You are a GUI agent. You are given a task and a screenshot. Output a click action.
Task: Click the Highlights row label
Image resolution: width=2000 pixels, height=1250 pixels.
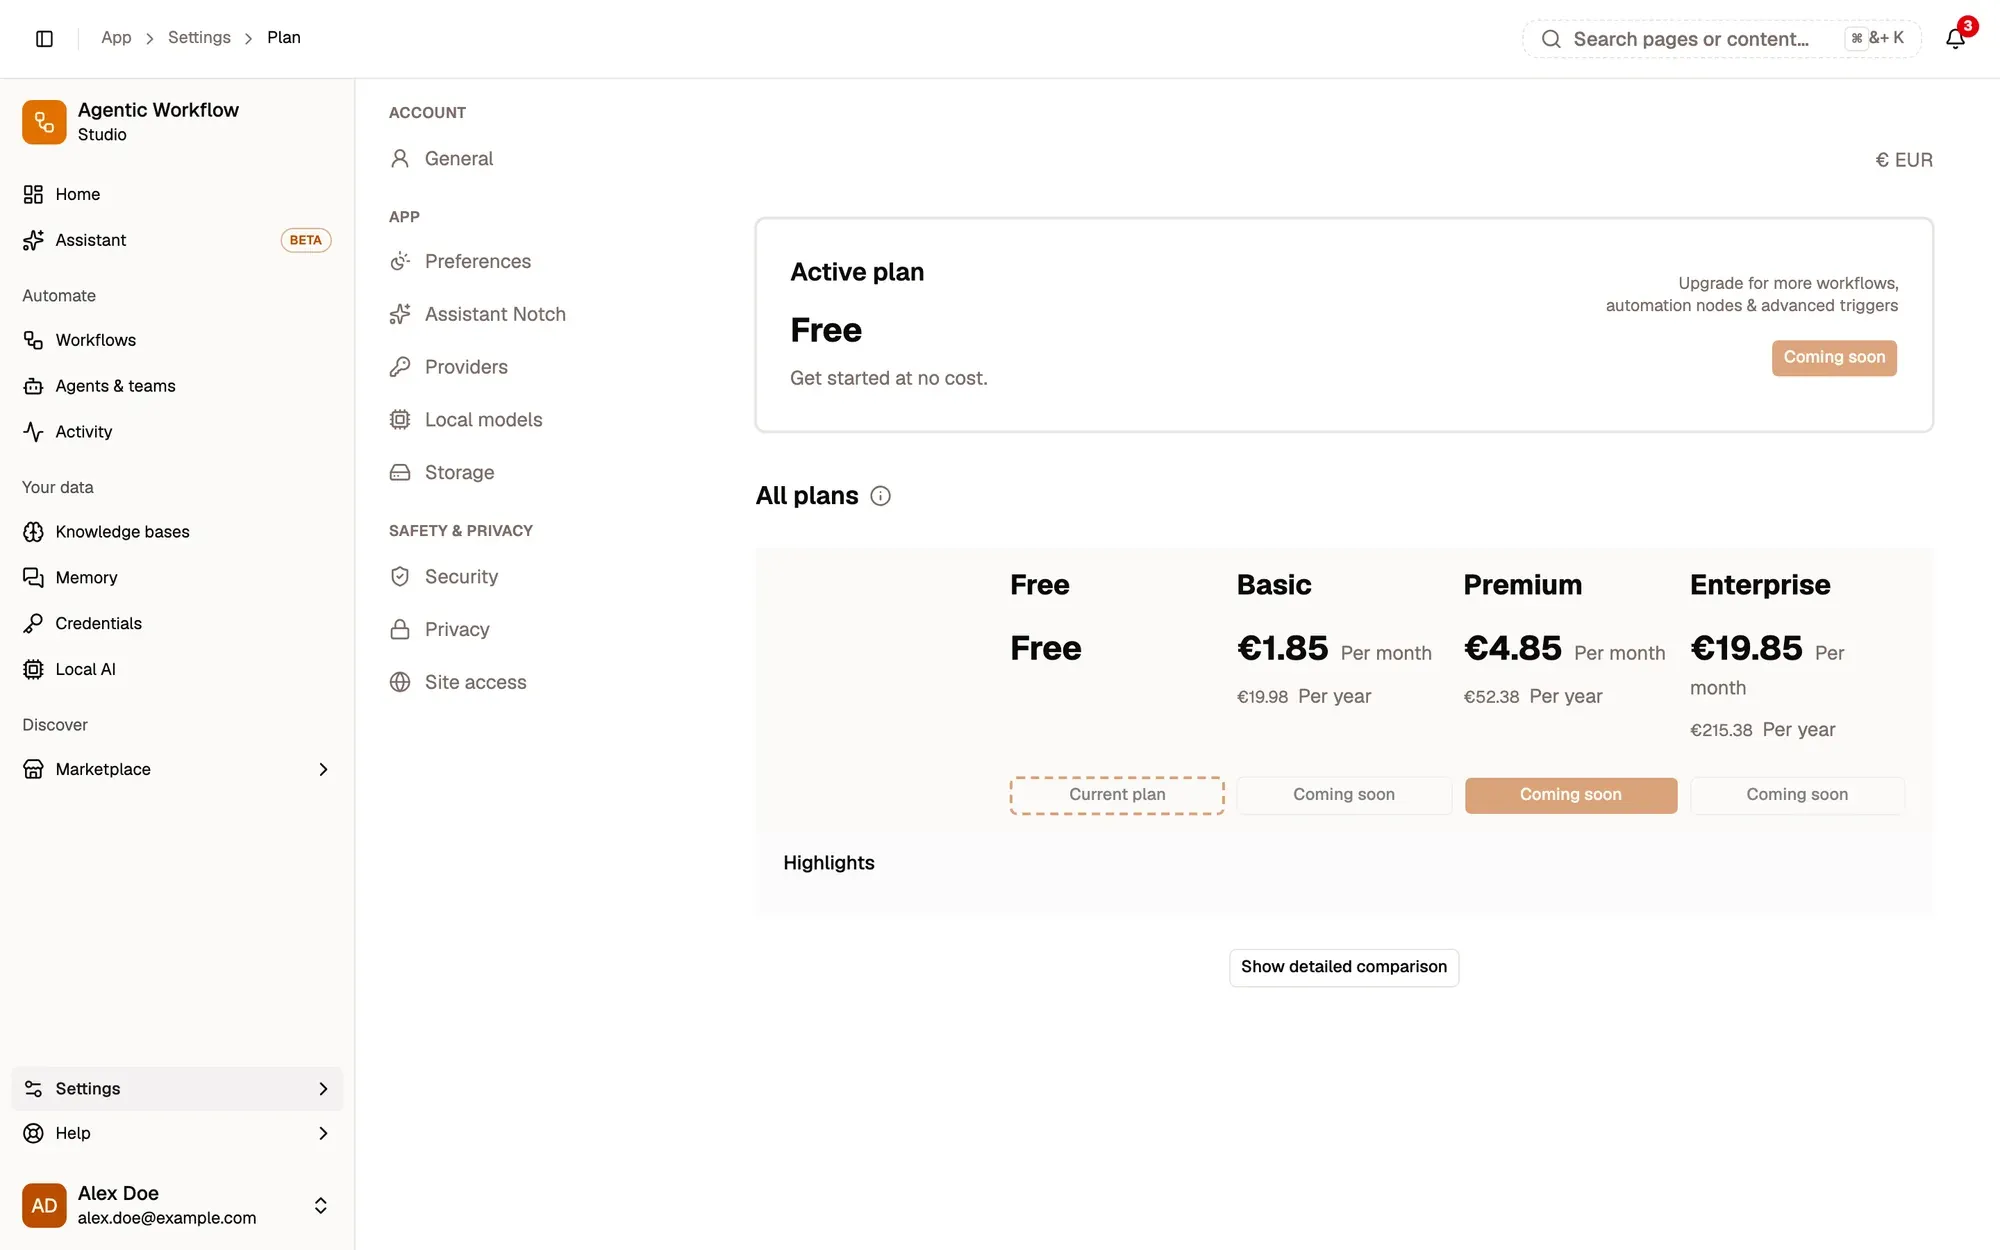pyautogui.click(x=829, y=863)
